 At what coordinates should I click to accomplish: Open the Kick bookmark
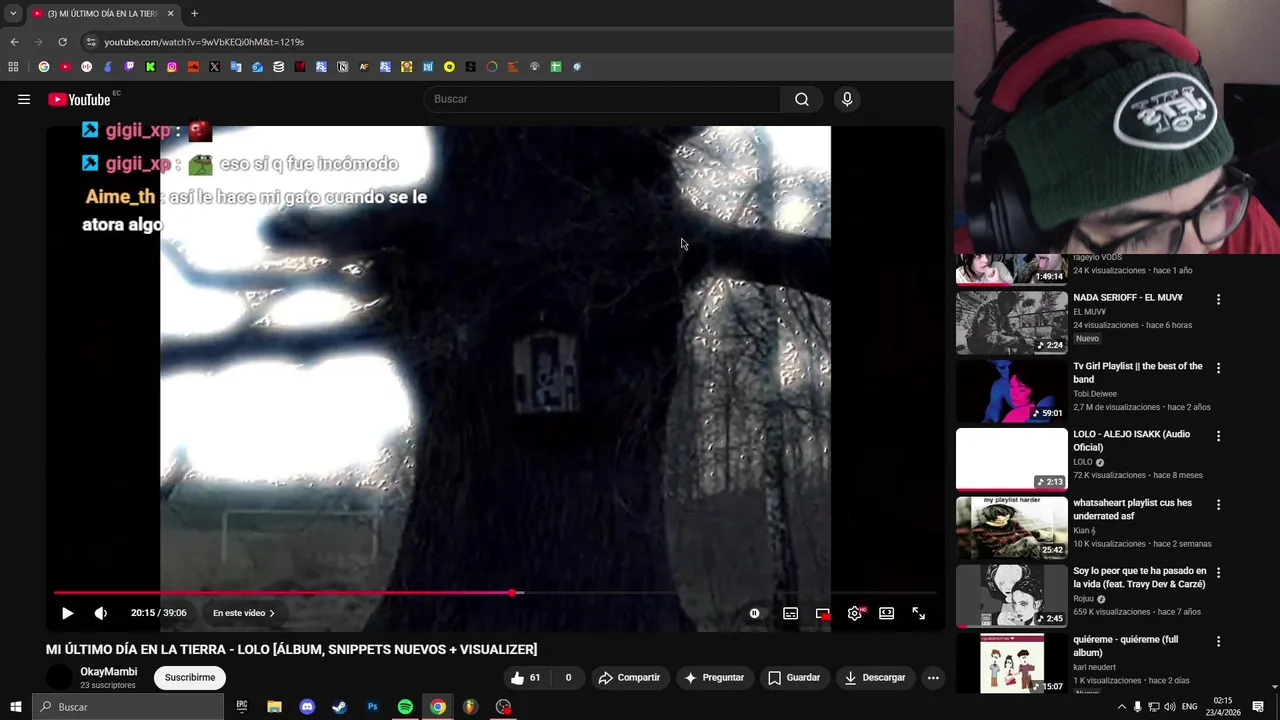pyautogui.click(x=151, y=67)
